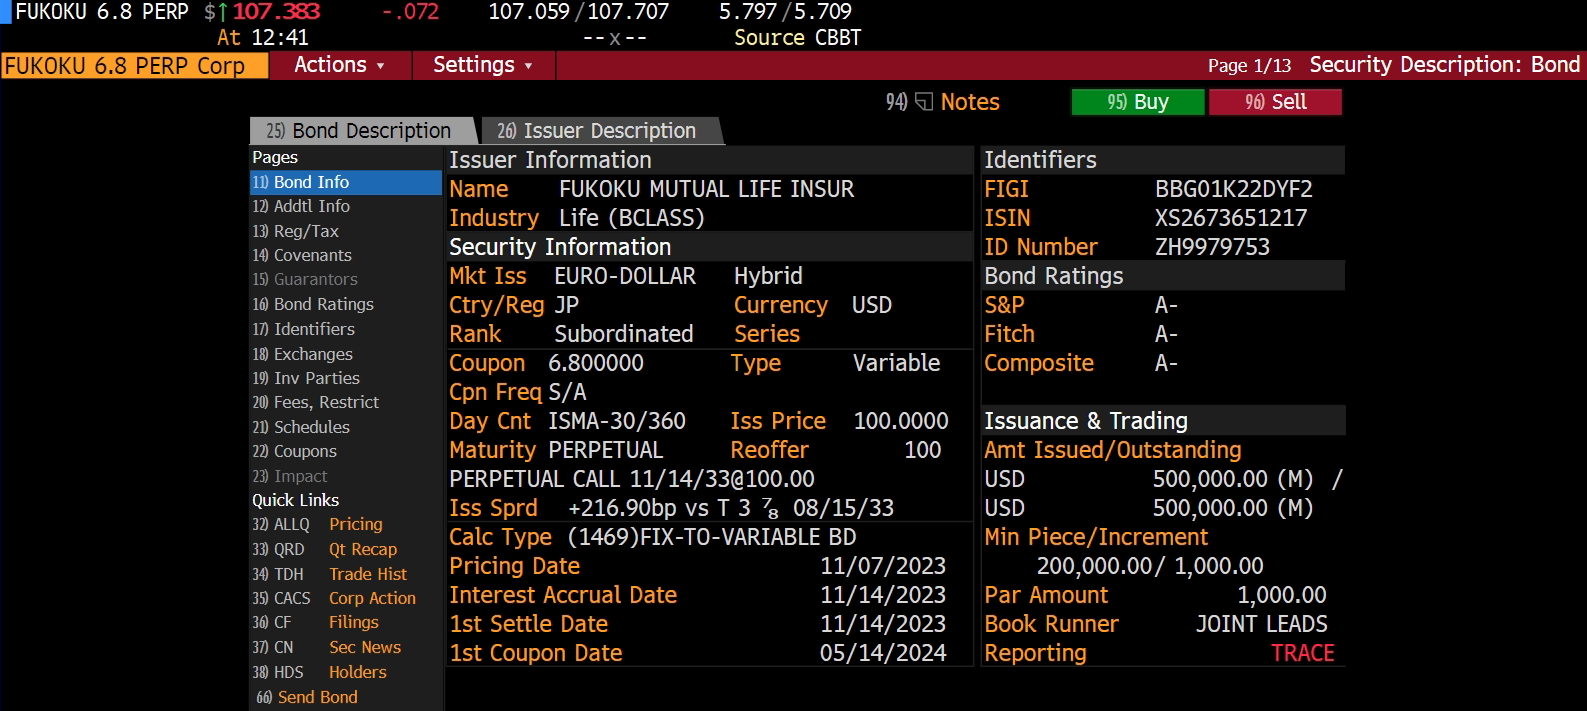The image size is (1587, 711).
Task: Click the red Sell button
Action: [x=1275, y=102]
